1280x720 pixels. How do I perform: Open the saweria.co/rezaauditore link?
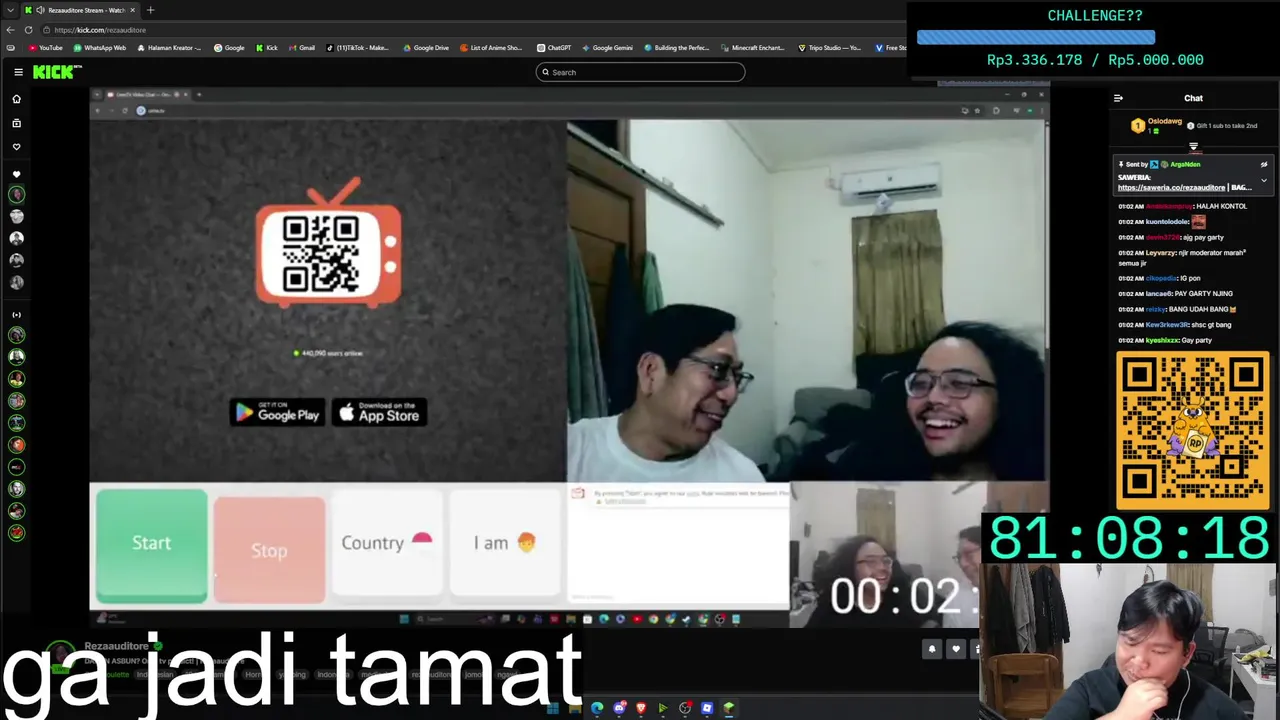pyautogui.click(x=1171, y=187)
